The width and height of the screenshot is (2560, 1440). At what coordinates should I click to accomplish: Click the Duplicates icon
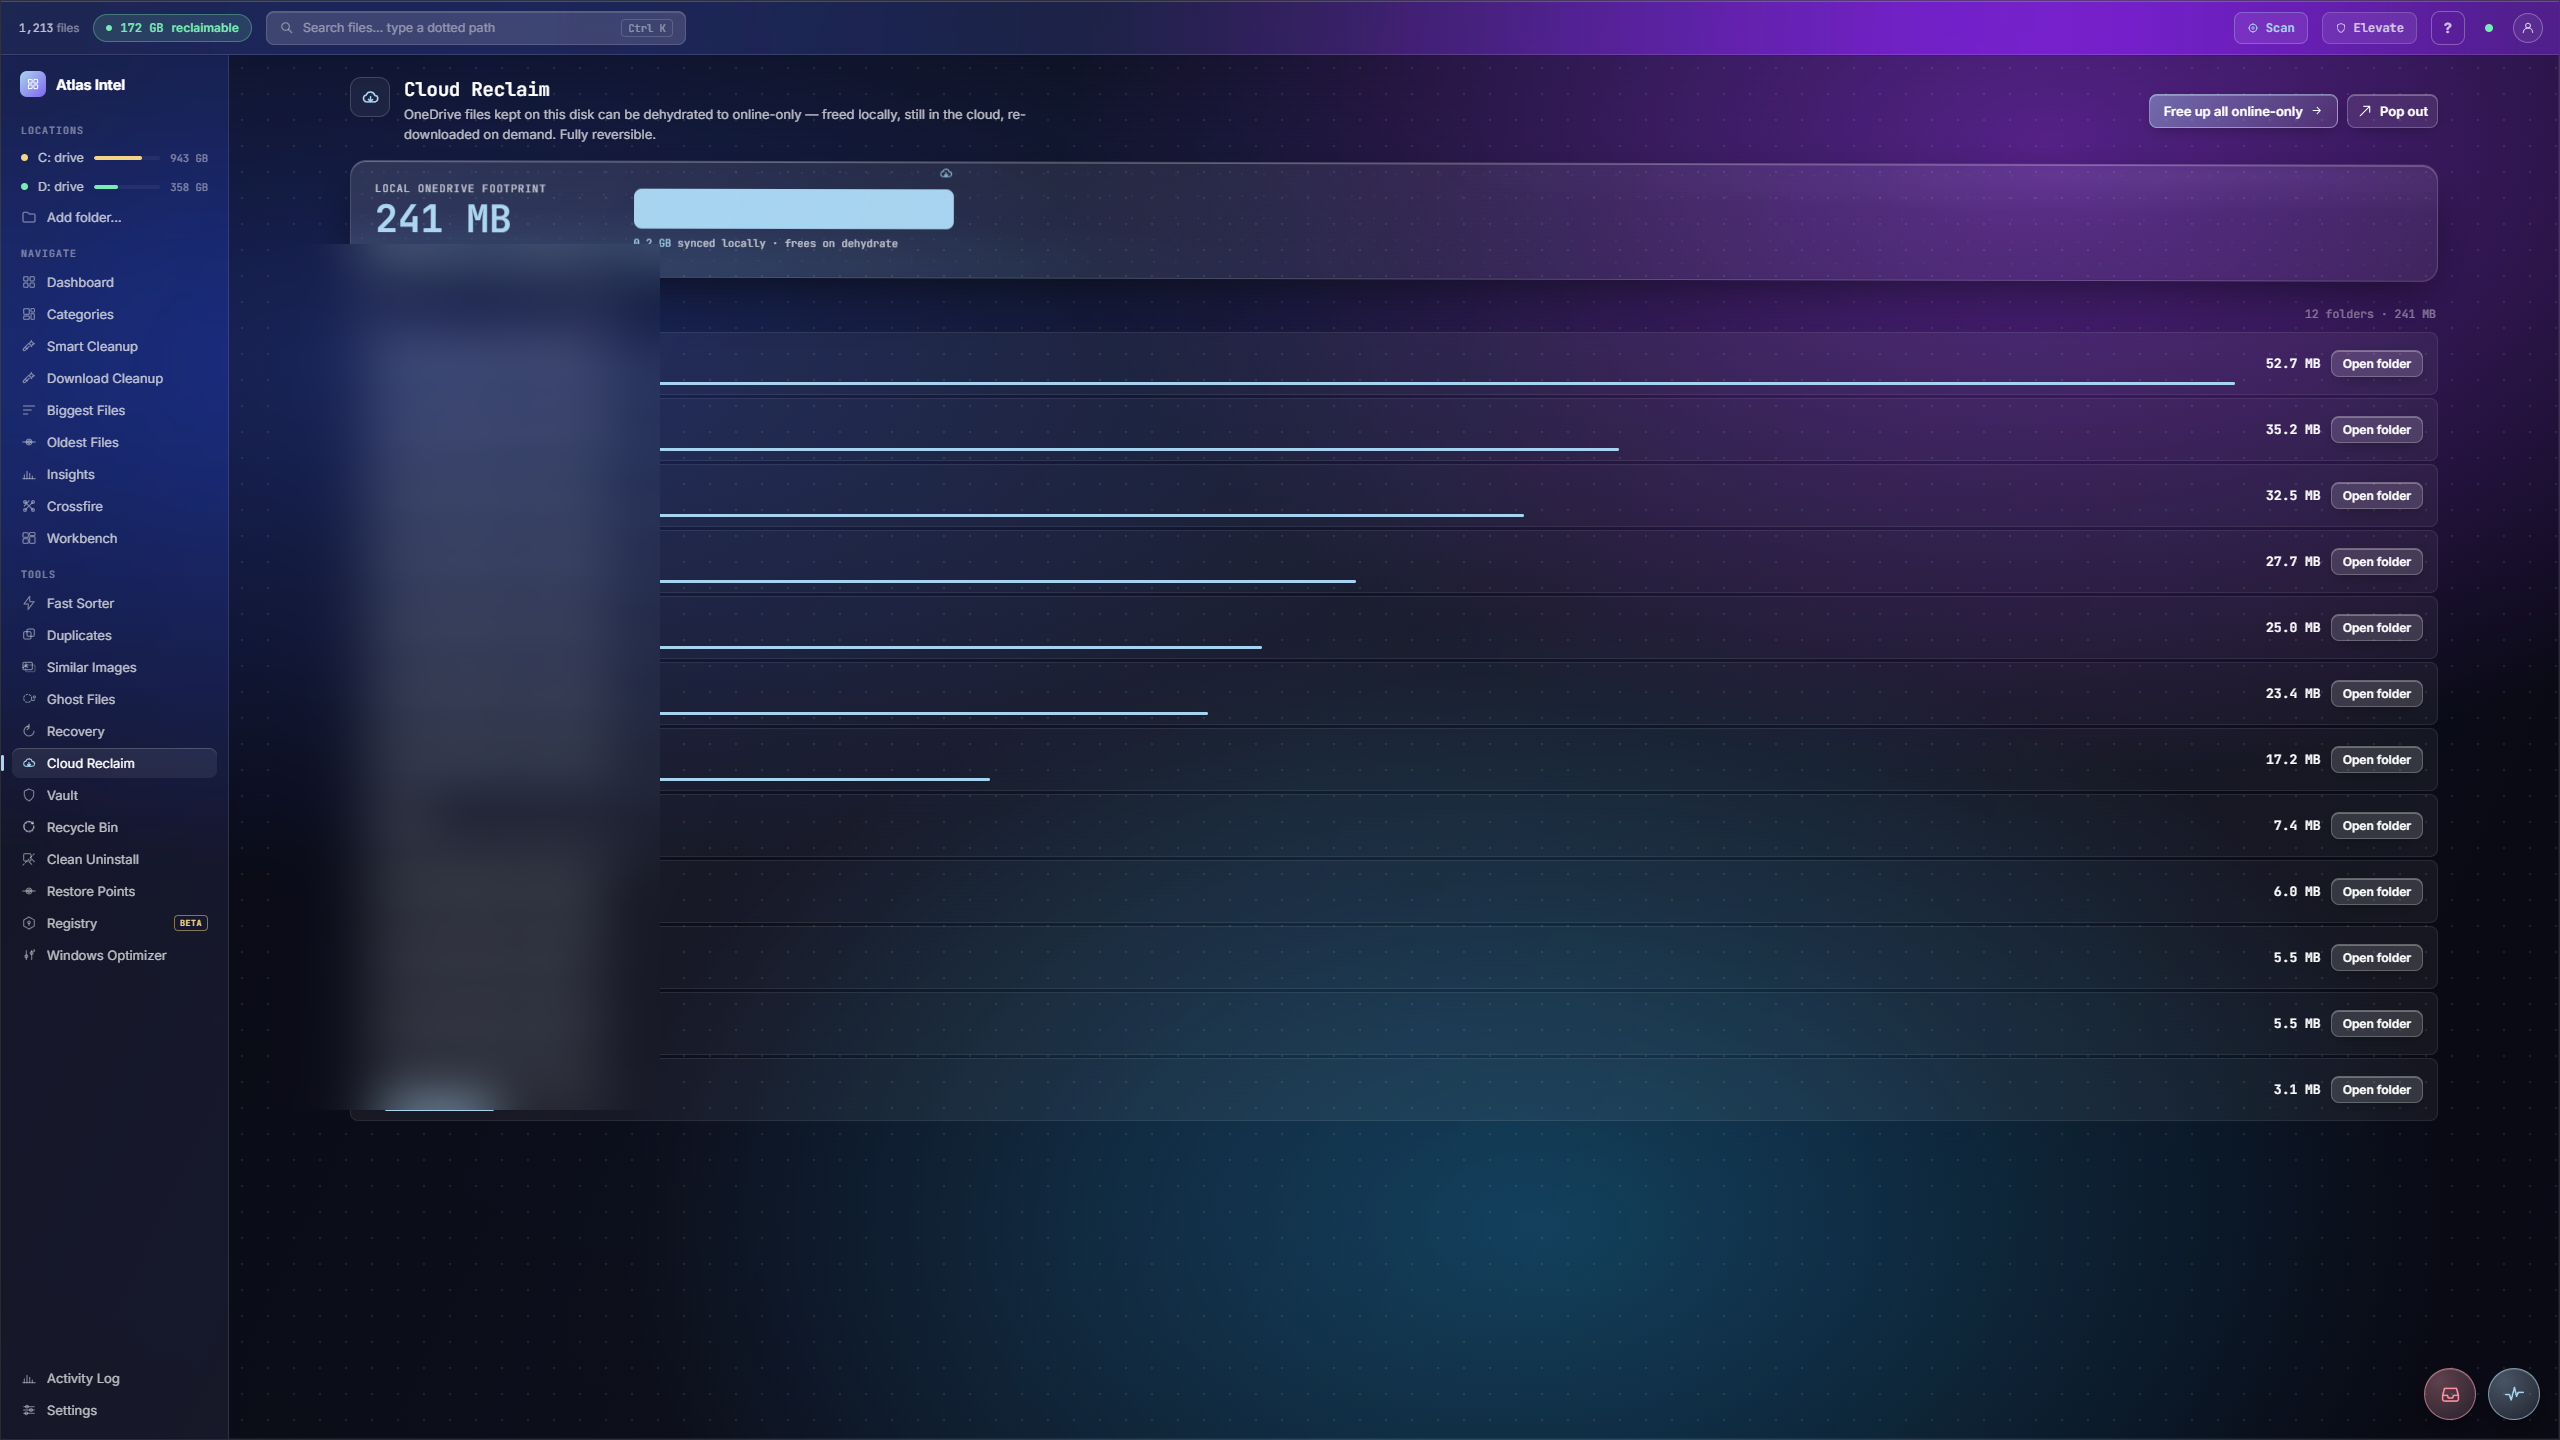(29, 635)
